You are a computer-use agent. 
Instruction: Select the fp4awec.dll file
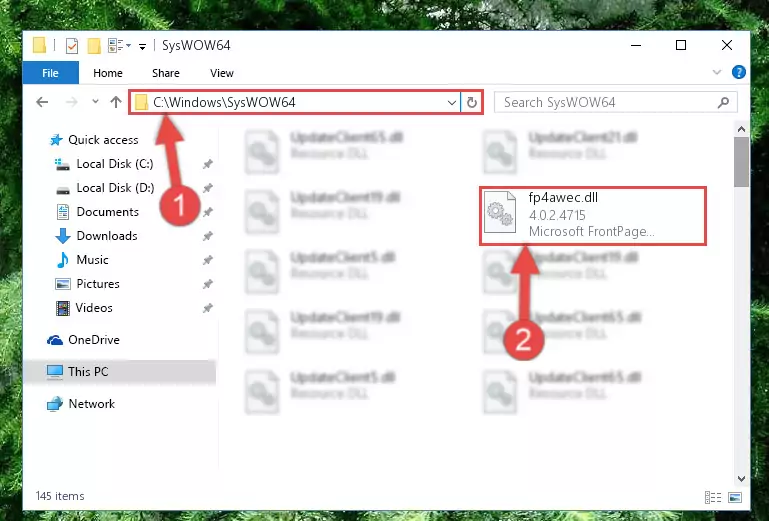tap(593, 215)
